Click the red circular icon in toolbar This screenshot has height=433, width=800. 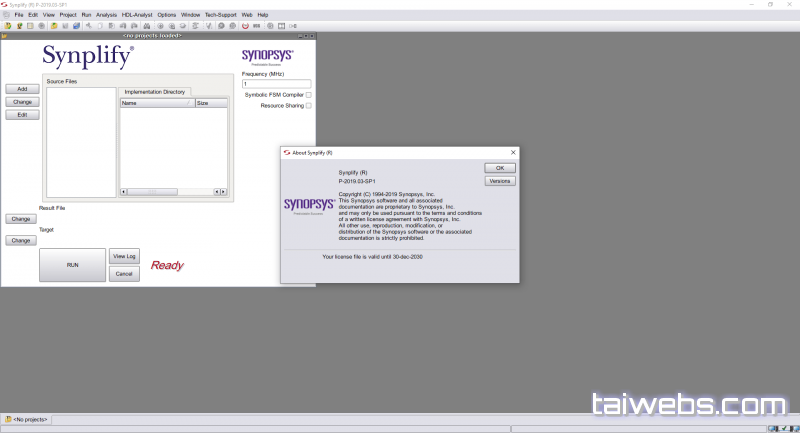point(245,25)
